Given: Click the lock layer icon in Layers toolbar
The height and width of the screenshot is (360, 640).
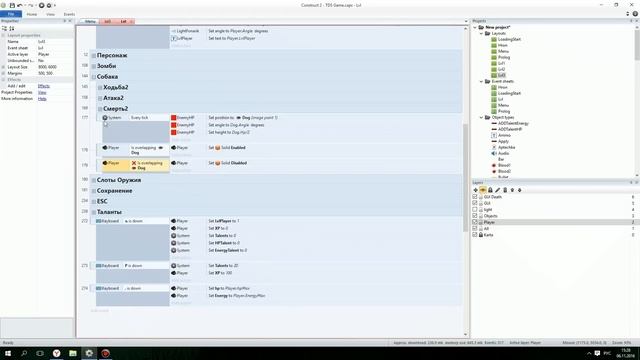Looking at the screenshot, I should 490,190.
